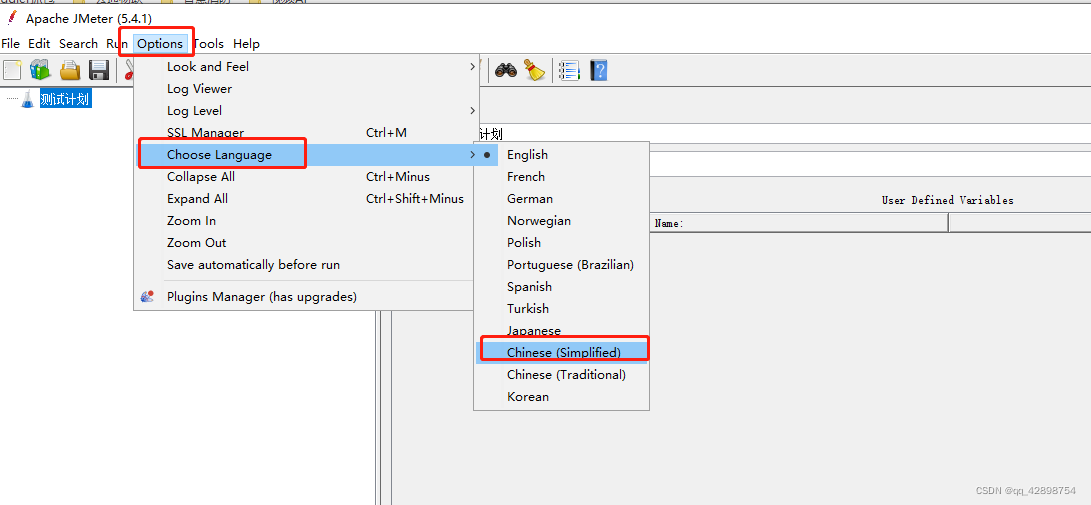Select Zoom In menu item

pyautogui.click(x=306, y=221)
